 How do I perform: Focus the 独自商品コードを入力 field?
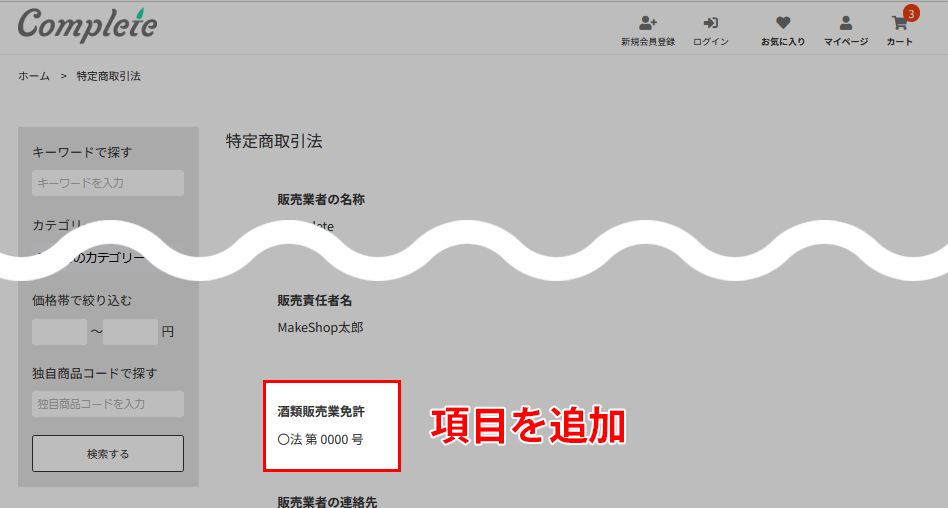click(108, 404)
